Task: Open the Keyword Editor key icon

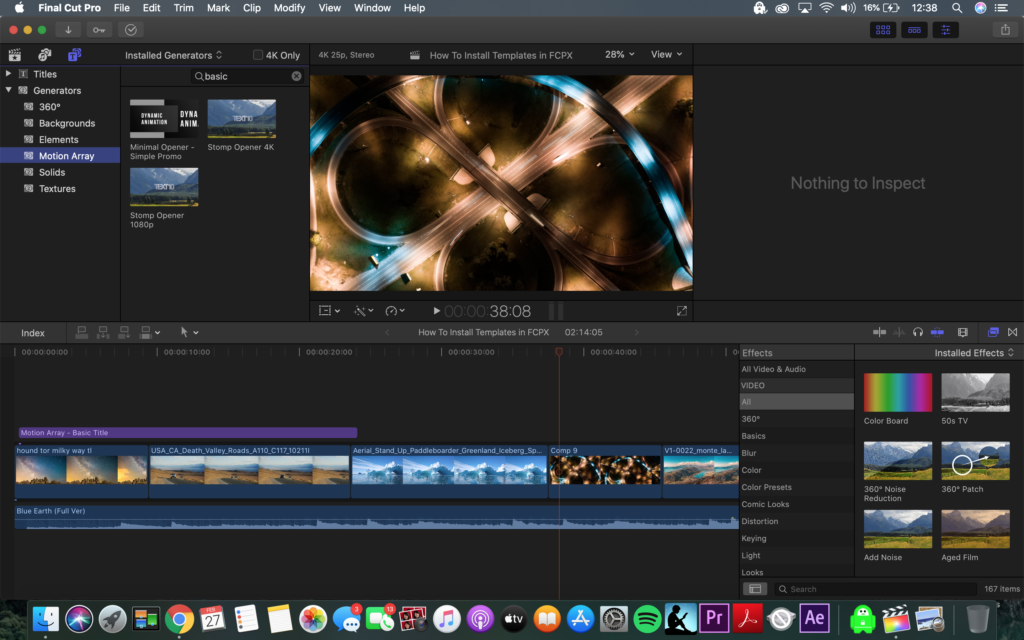Action: coord(100,30)
